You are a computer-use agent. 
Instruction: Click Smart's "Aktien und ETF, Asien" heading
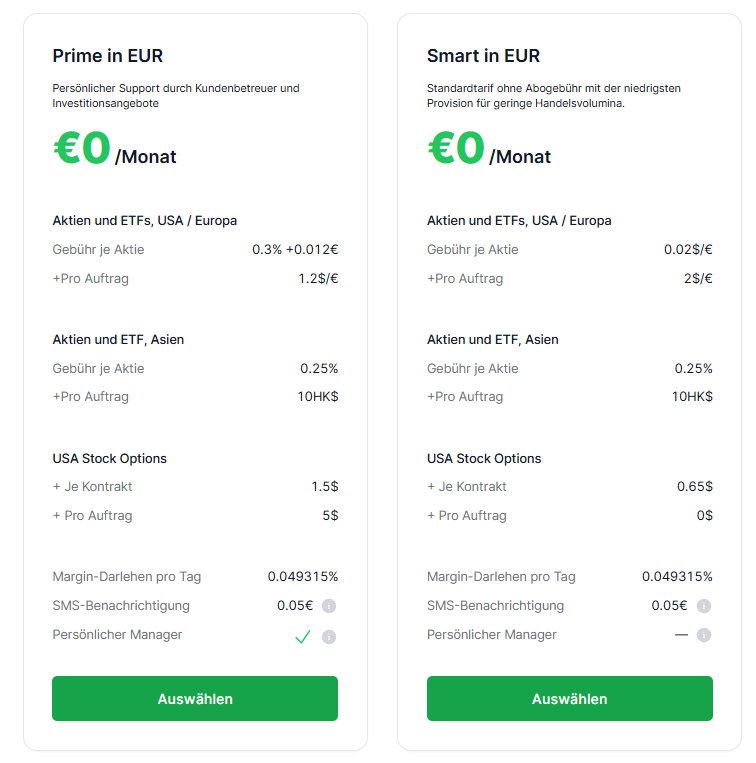point(493,340)
